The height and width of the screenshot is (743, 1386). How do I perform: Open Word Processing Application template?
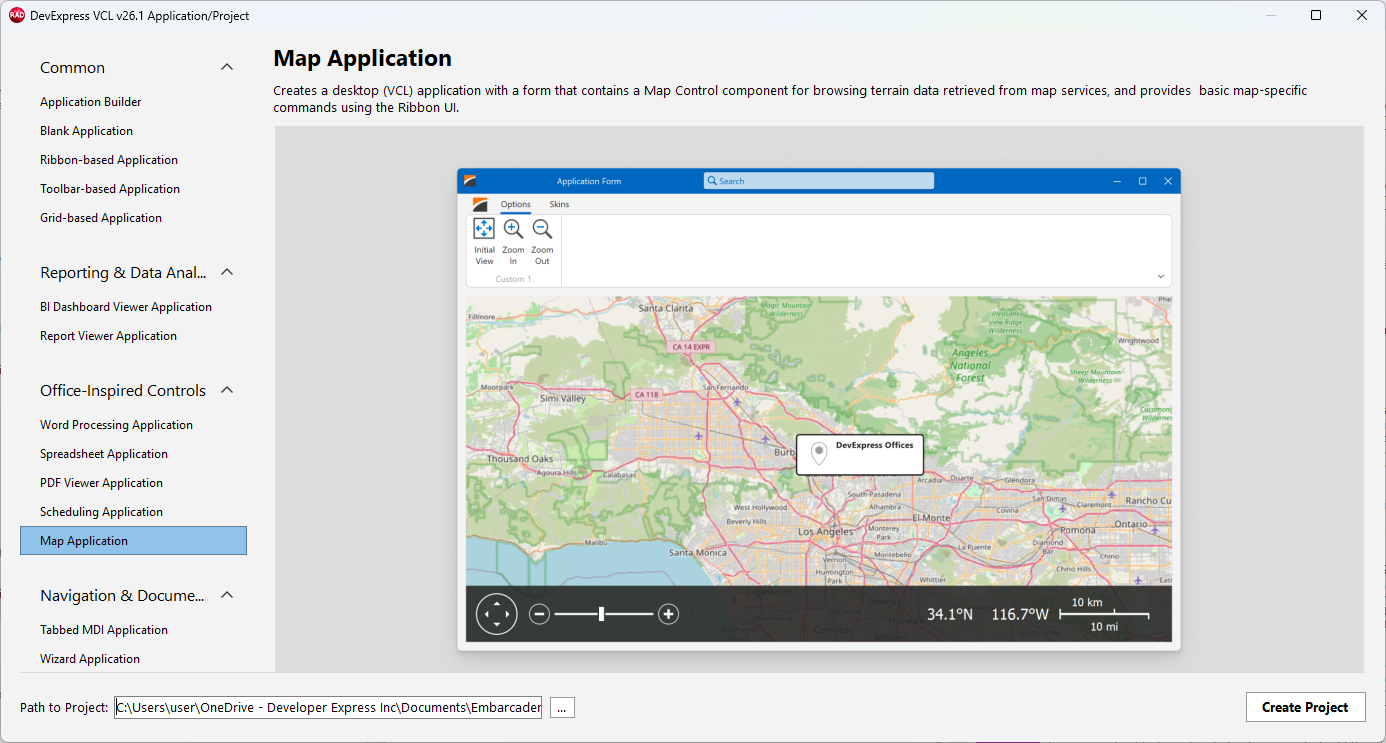tap(116, 425)
